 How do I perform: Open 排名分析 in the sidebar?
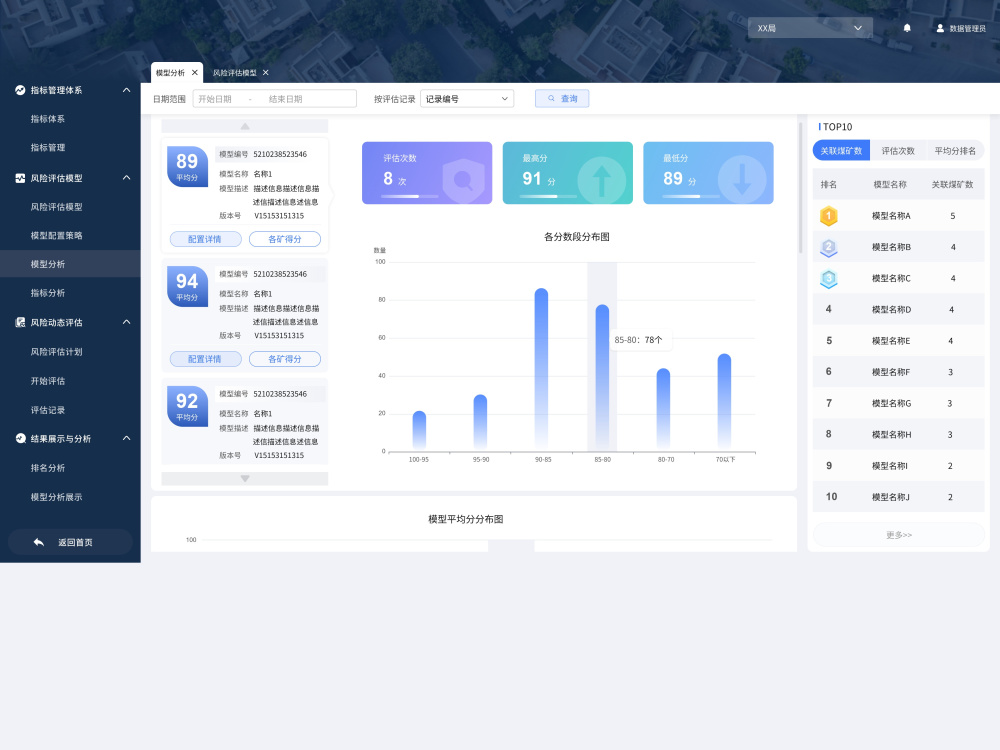pos(48,467)
